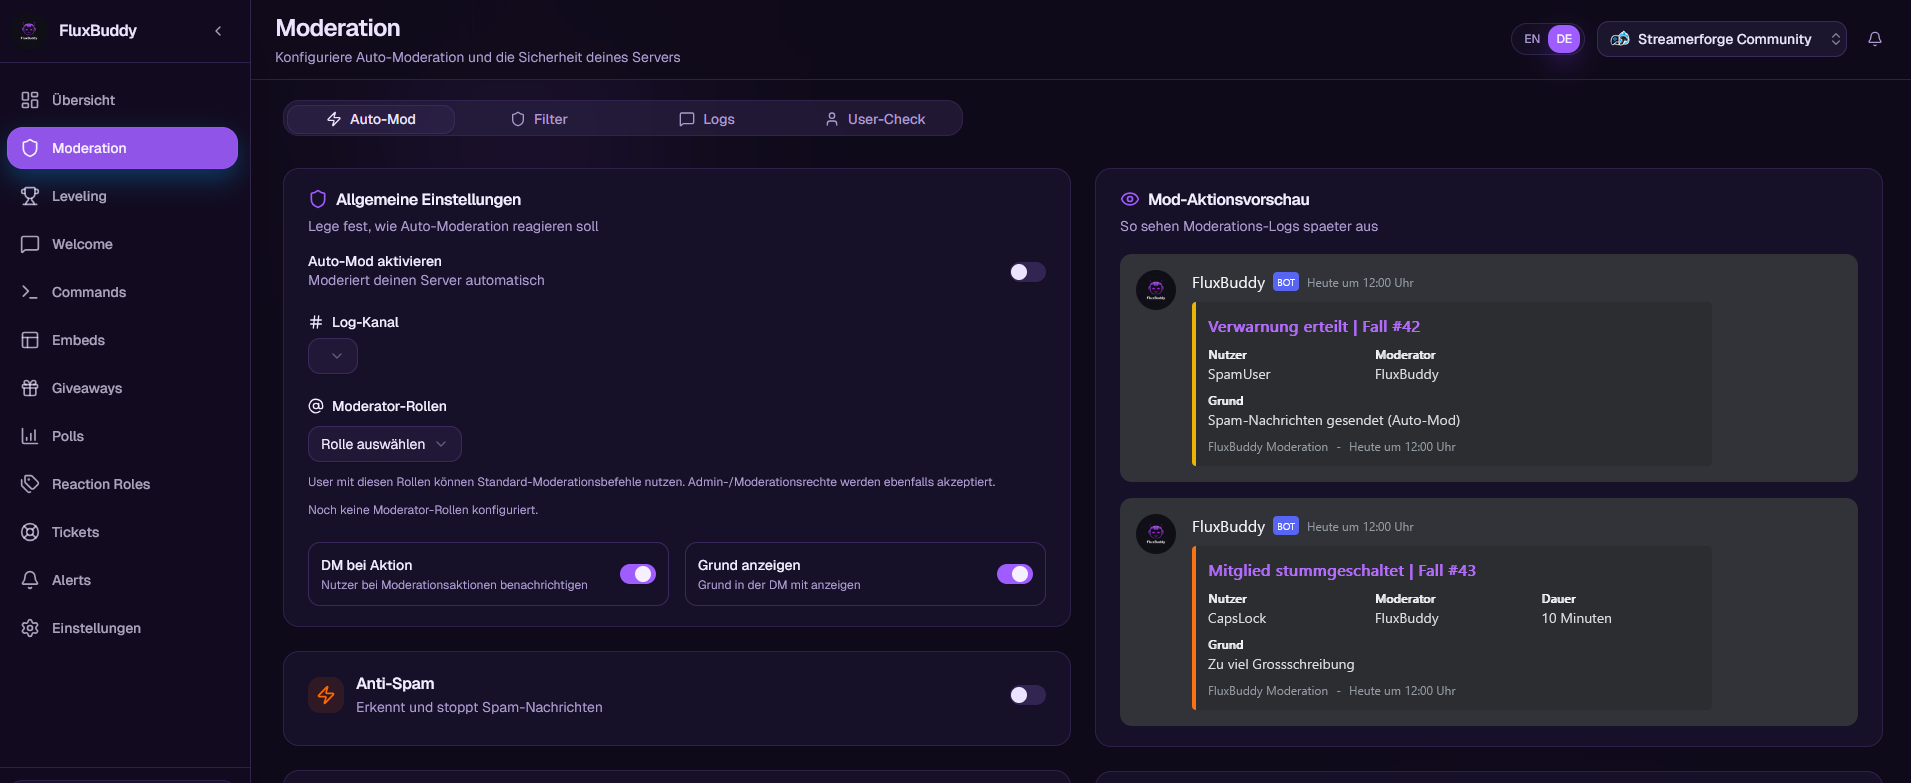Navigate to Embeds page

[122, 340]
